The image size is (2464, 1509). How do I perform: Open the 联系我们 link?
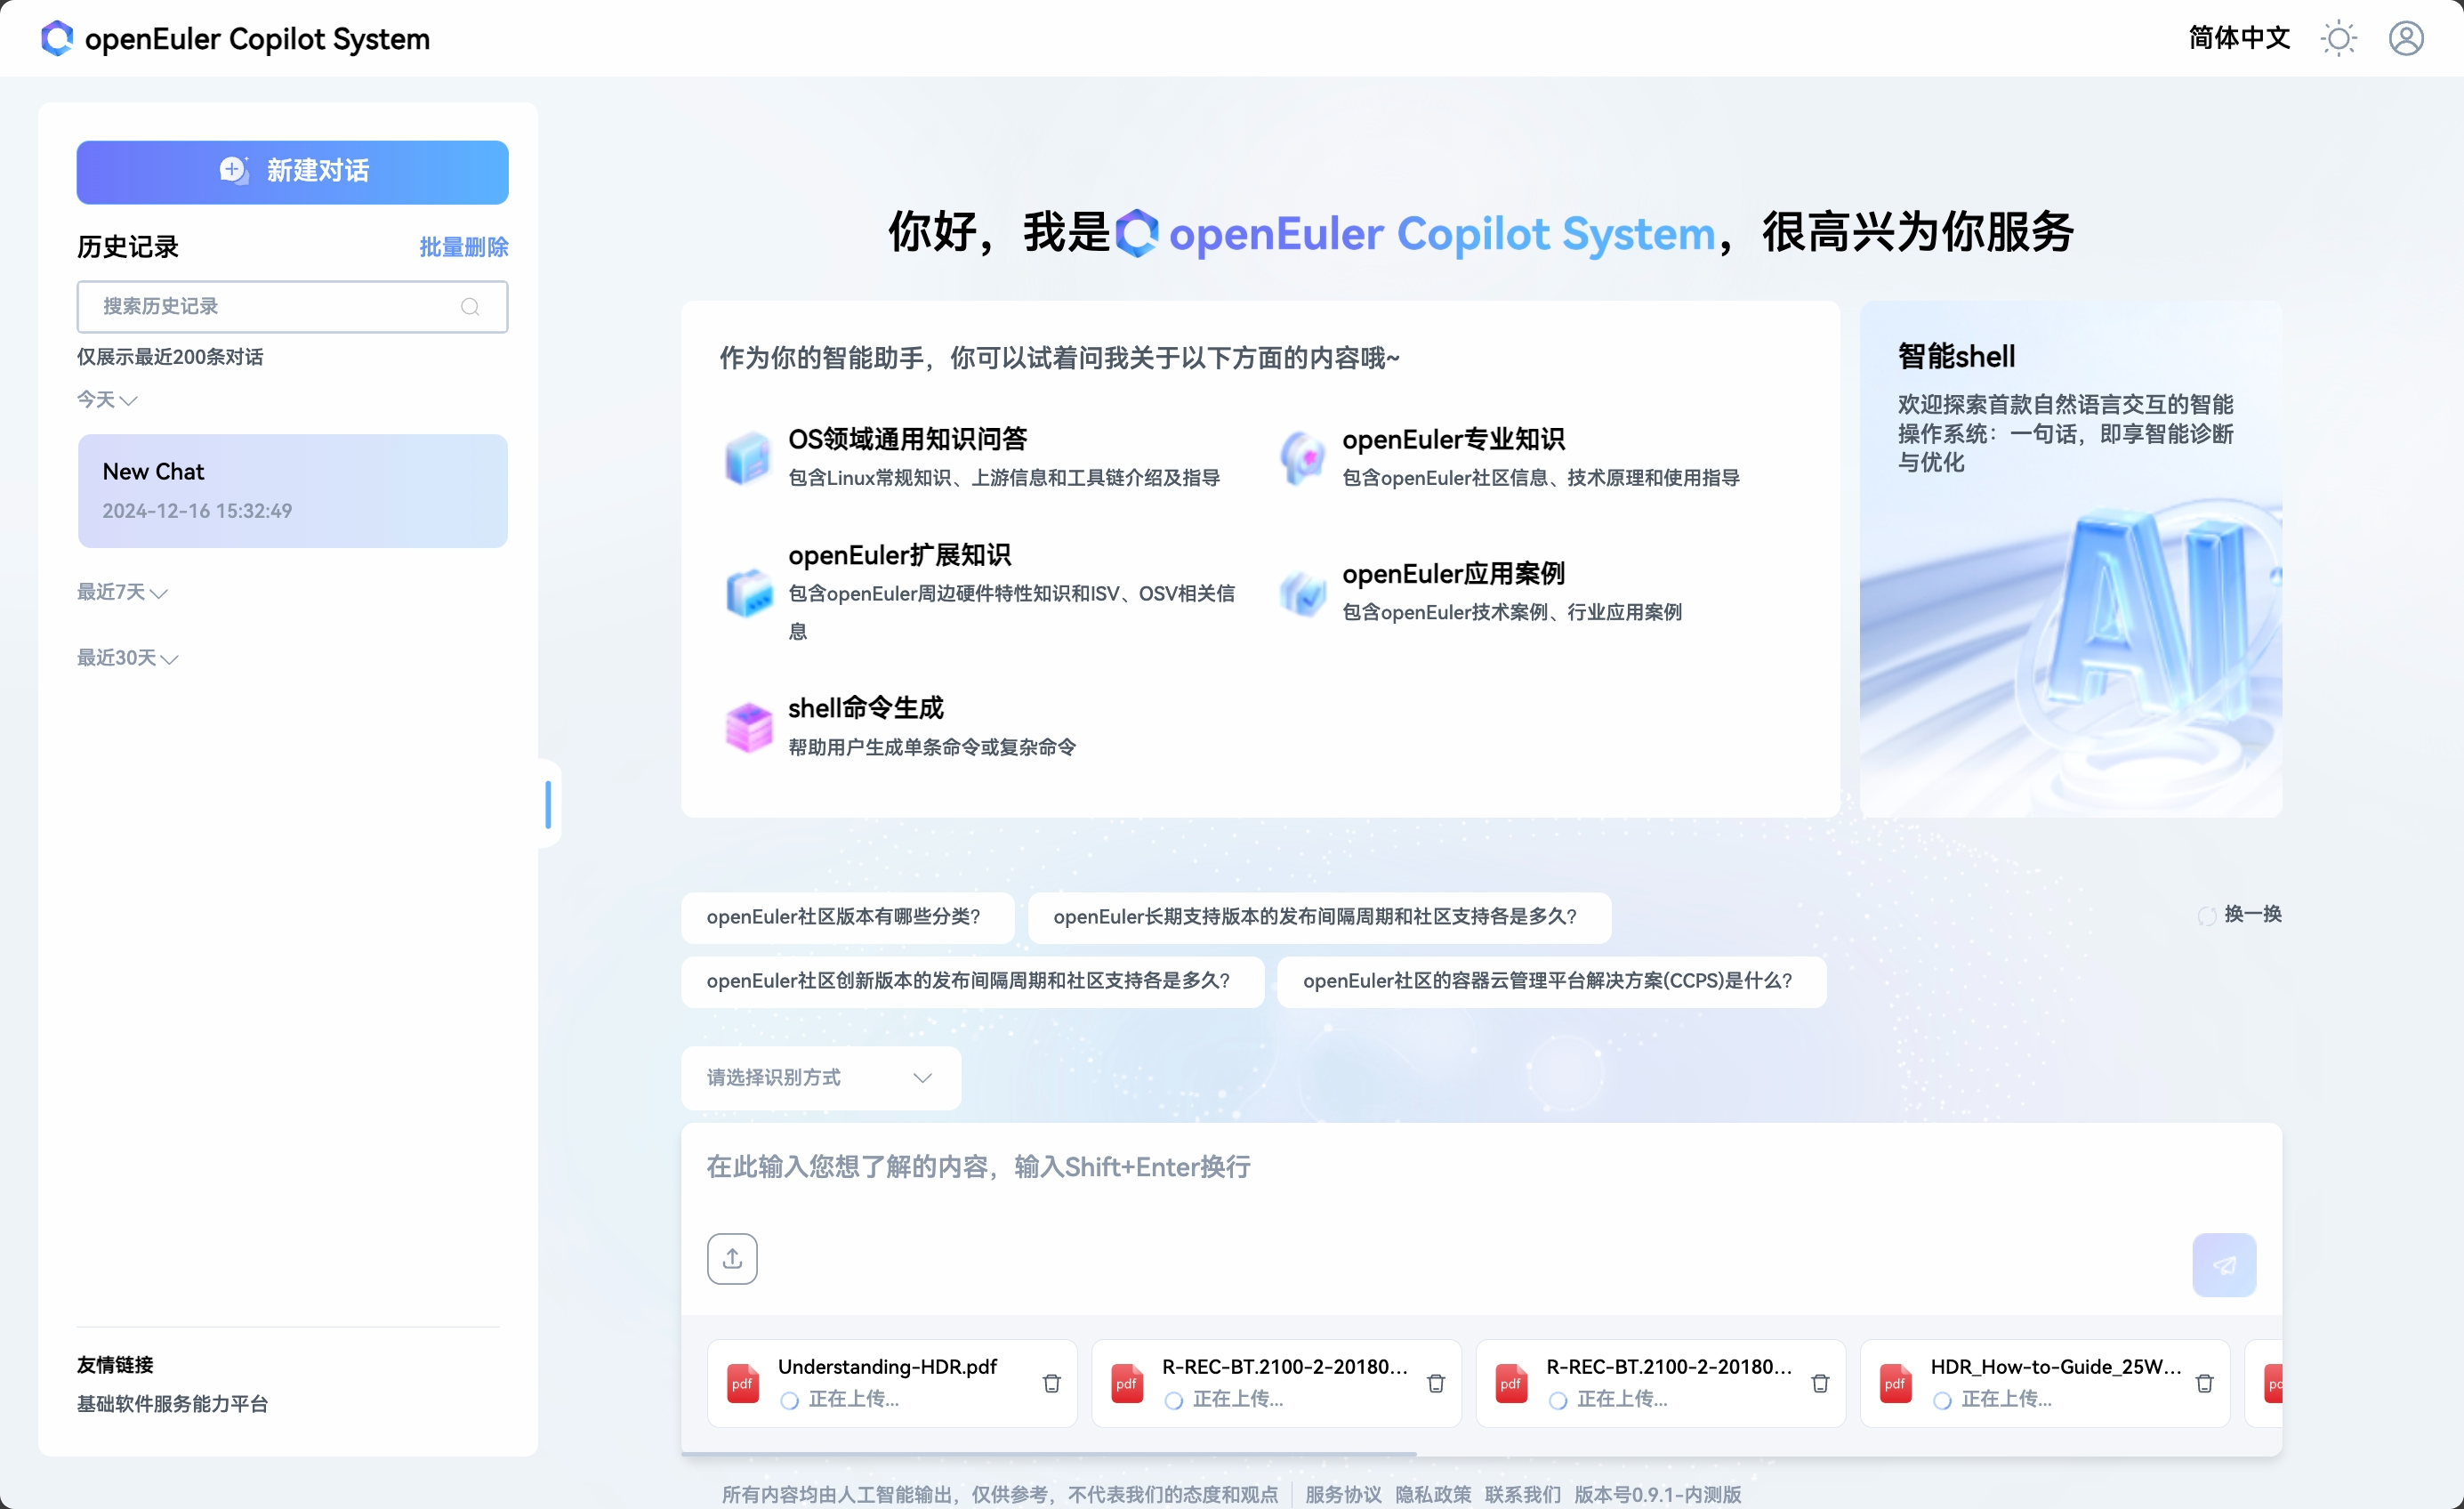pyautogui.click(x=1522, y=1495)
